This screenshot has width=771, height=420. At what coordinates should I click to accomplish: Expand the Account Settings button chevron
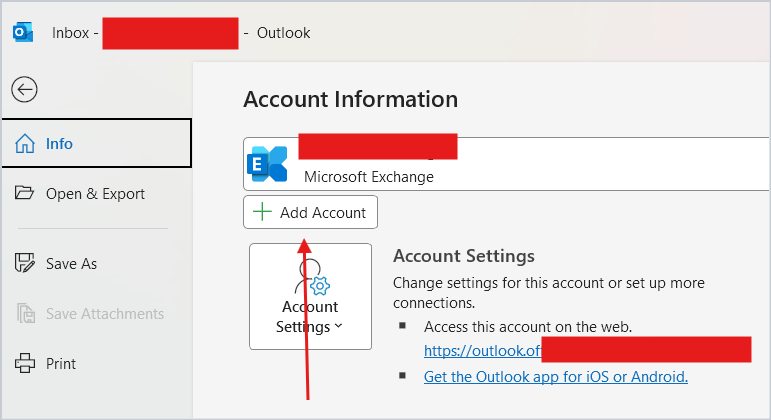(x=338, y=327)
